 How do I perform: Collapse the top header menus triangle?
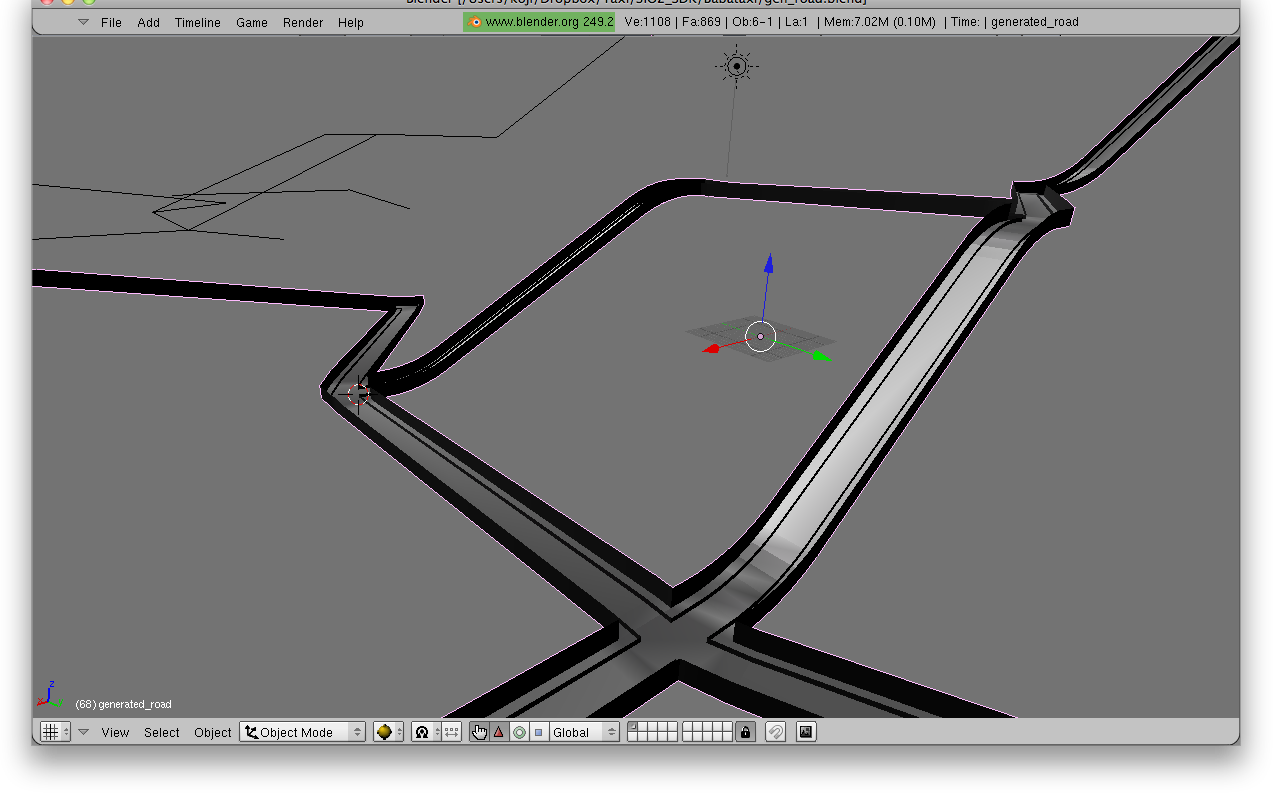pos(83,22)
